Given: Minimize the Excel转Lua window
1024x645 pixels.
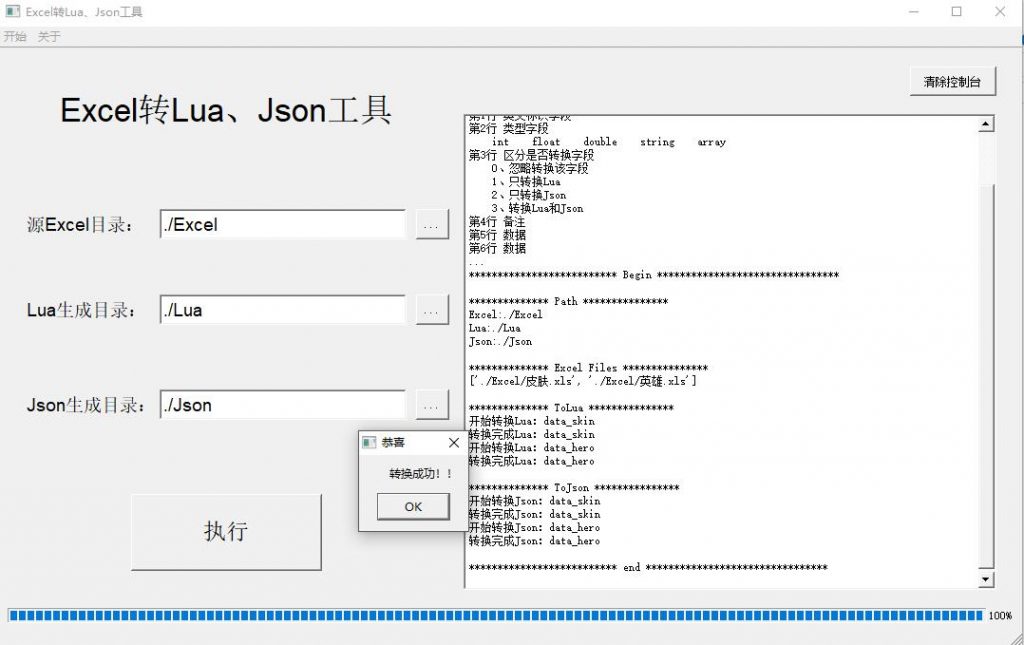Looking at the screenshot, I should (x=914, y=12).
